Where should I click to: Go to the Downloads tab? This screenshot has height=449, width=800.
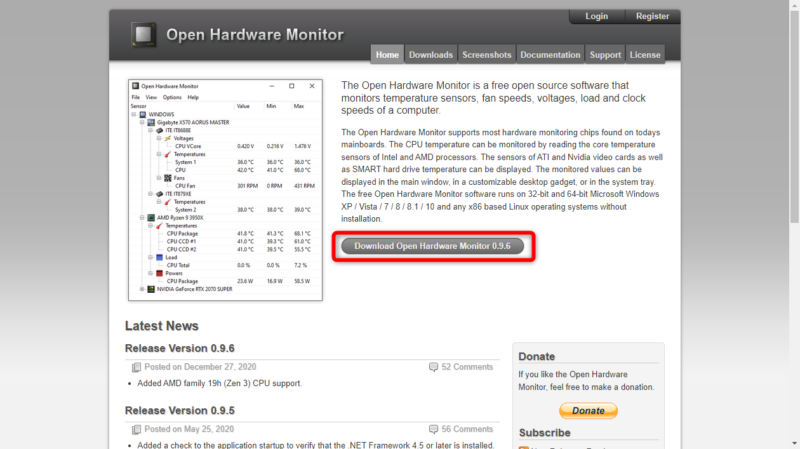point(431,55)
